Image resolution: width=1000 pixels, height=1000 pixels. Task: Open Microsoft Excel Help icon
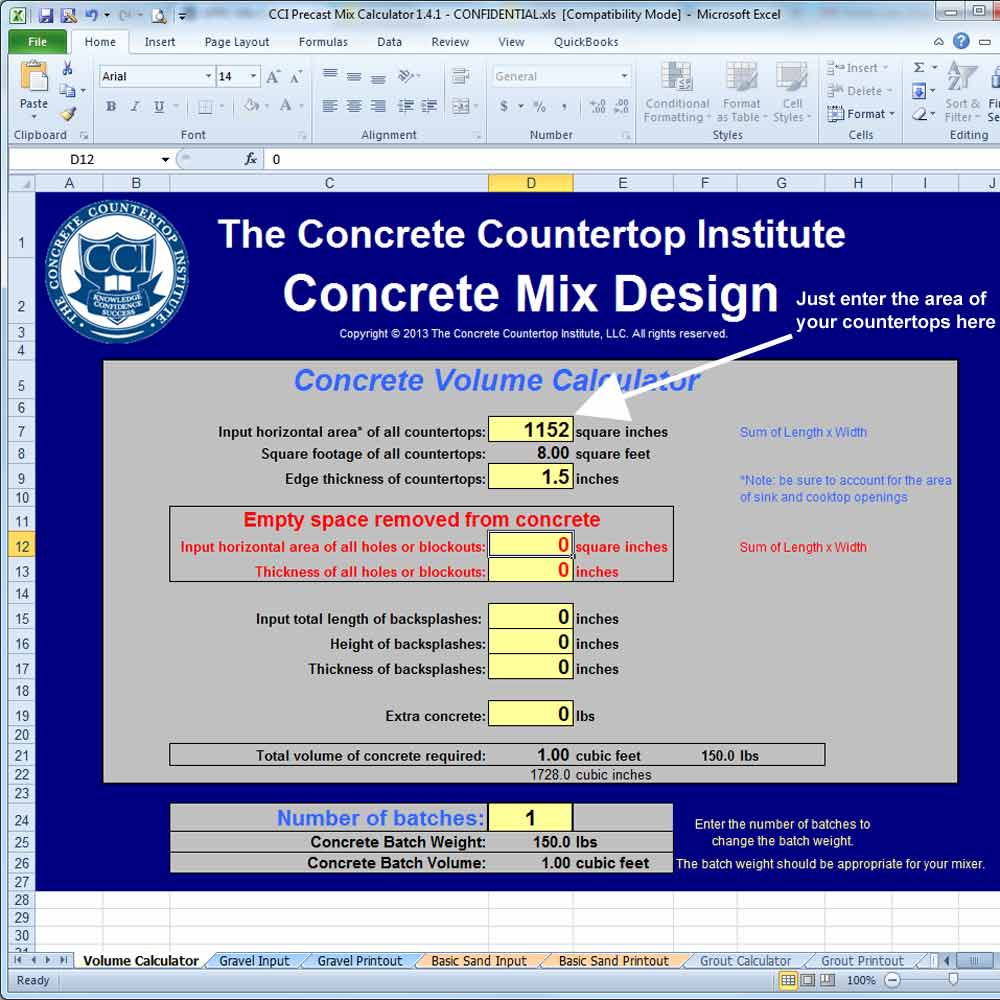click(961, 41)
